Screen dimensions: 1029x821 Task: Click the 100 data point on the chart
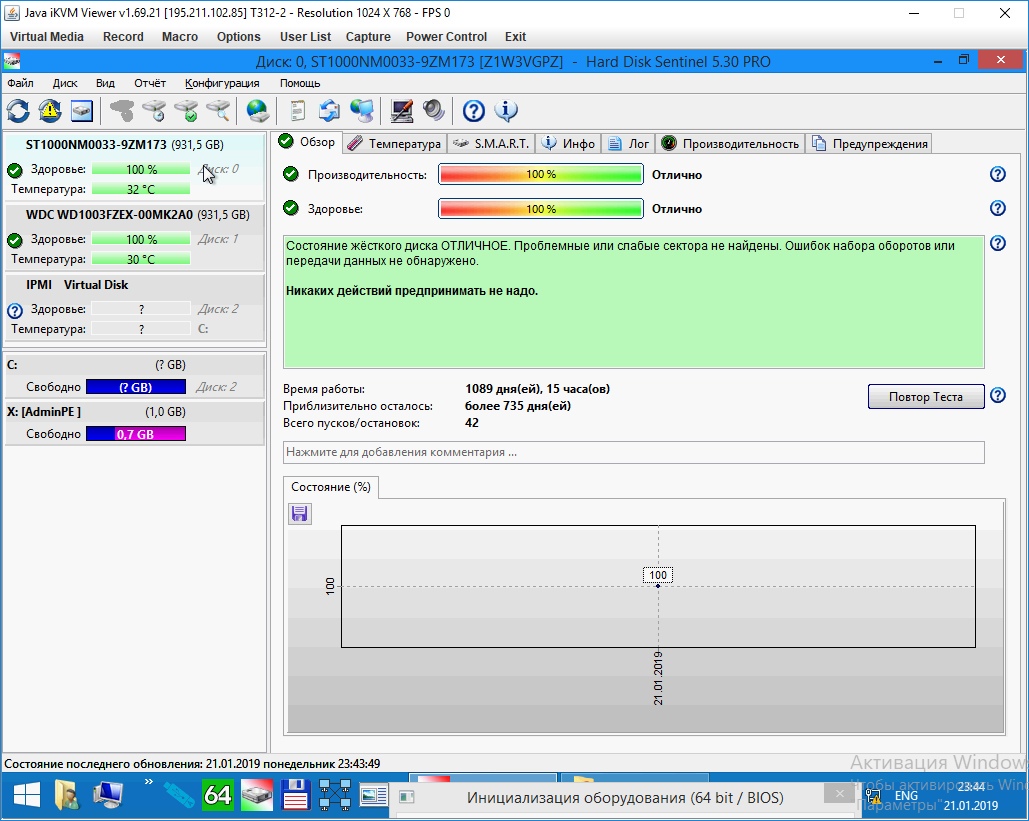coord(658,585)
